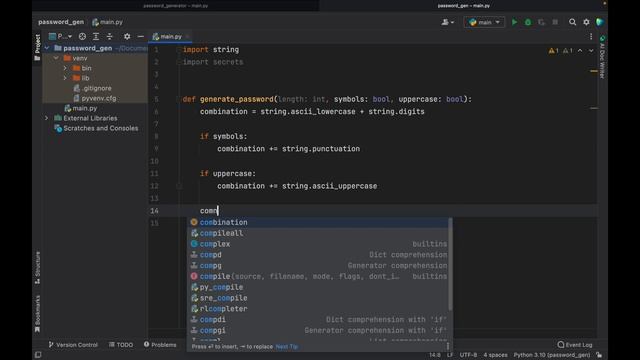Expand all in Project panel
The width and height of the screenshot is (640, 360).
click(96, 36)
